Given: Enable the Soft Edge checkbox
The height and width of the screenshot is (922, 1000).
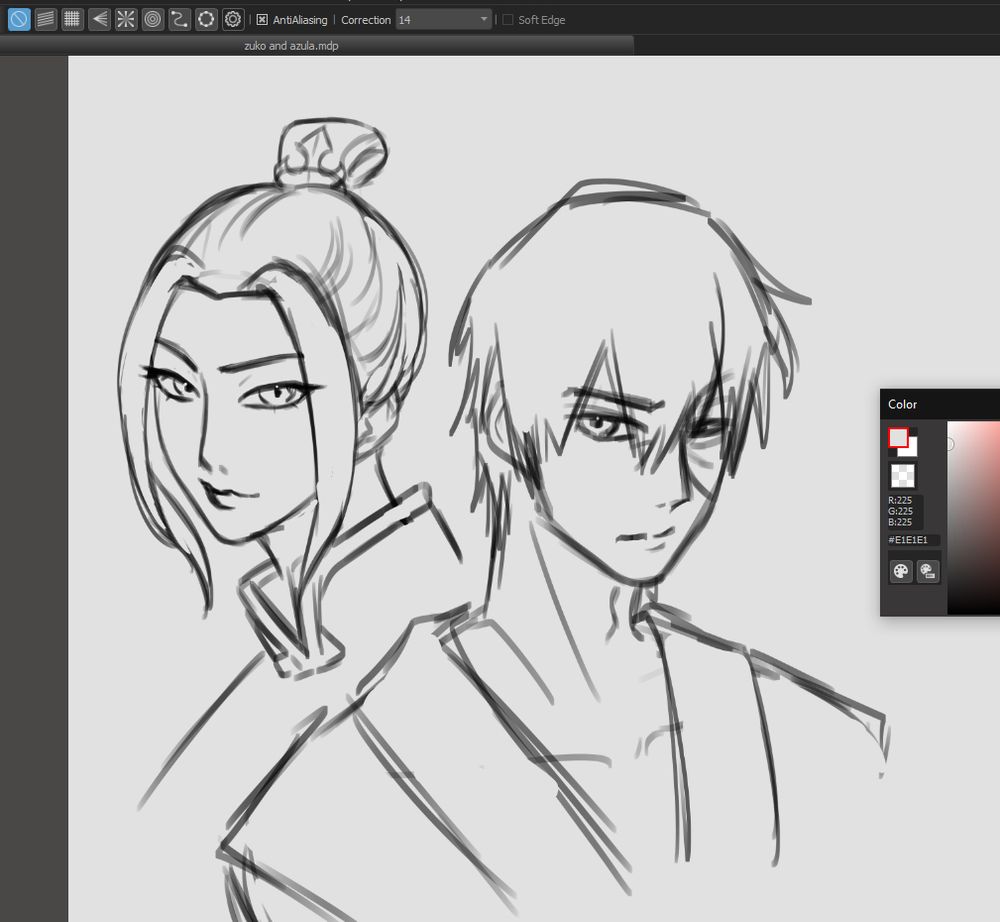Looking at the screenshot, I should (508, 20).
